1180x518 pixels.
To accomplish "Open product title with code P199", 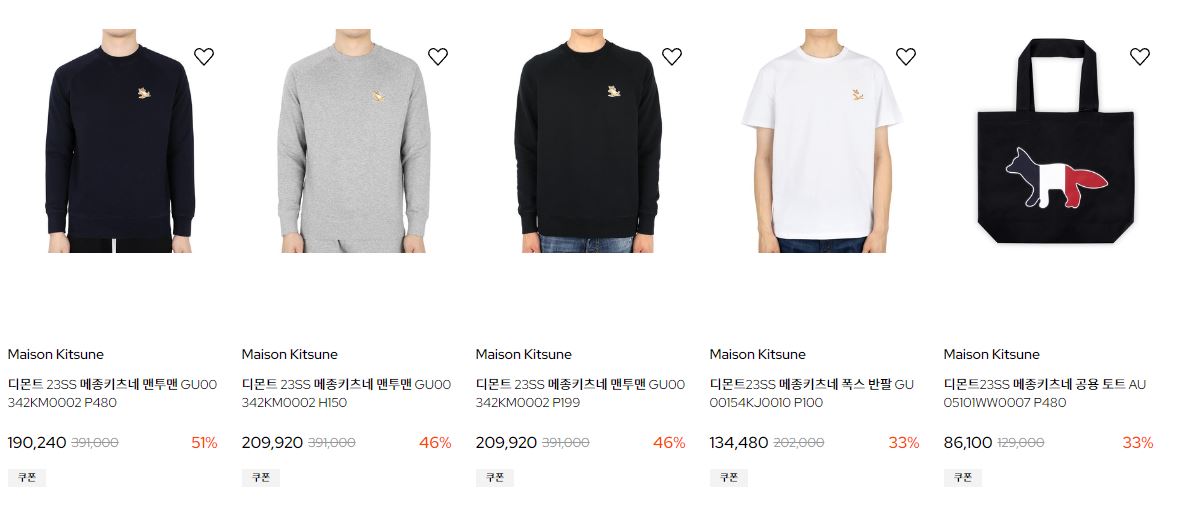I will click(580, 393).
